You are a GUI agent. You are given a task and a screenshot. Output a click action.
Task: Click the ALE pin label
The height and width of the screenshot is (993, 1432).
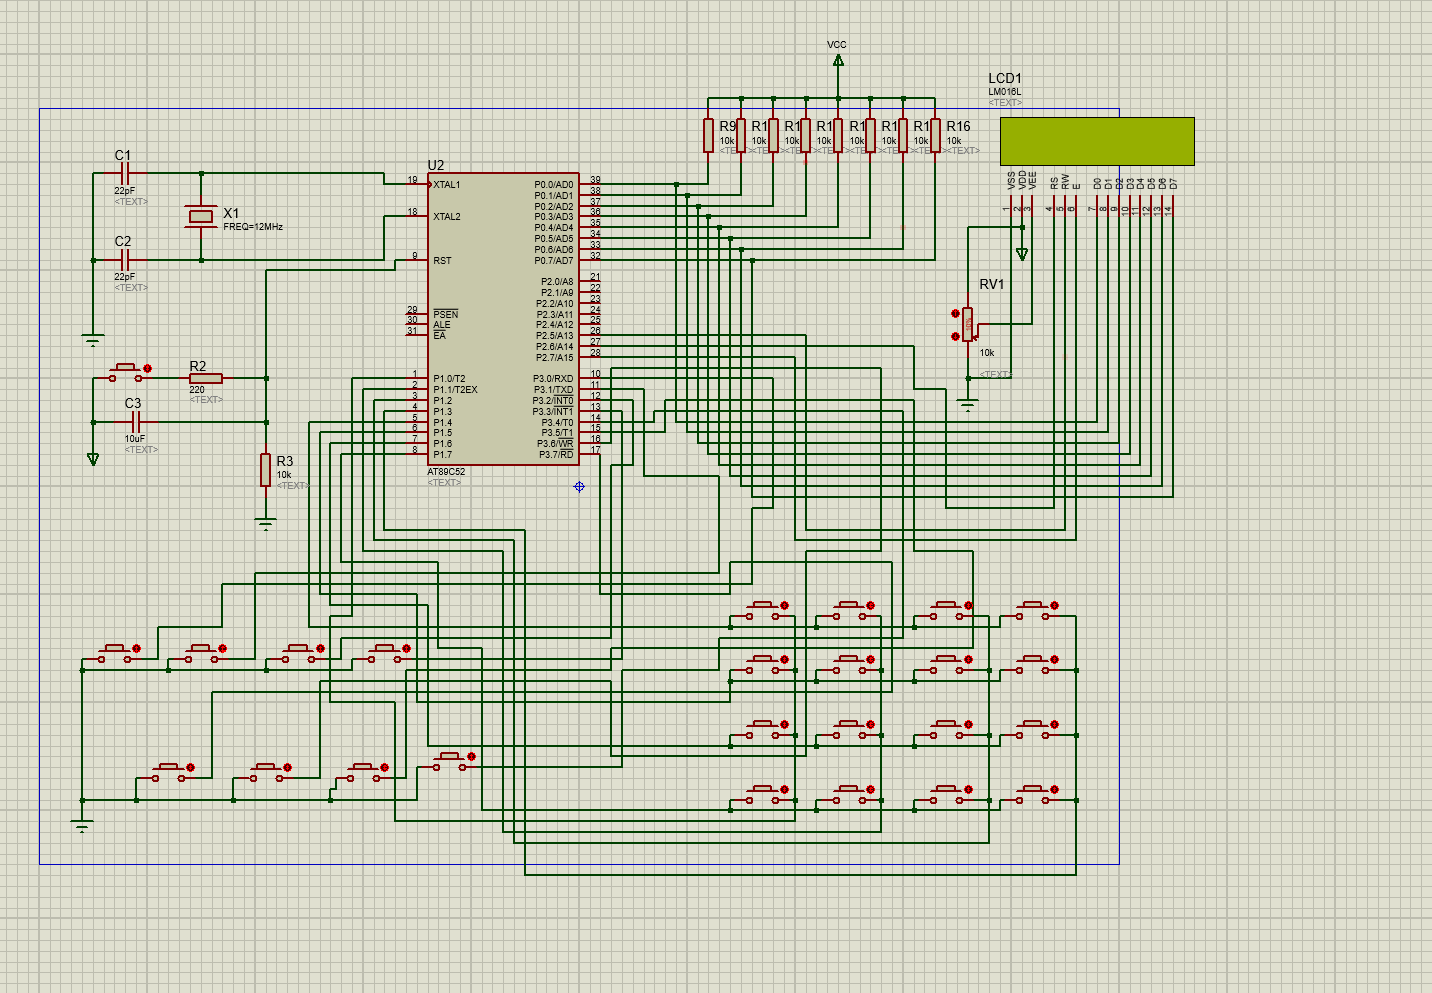[442, 325]
